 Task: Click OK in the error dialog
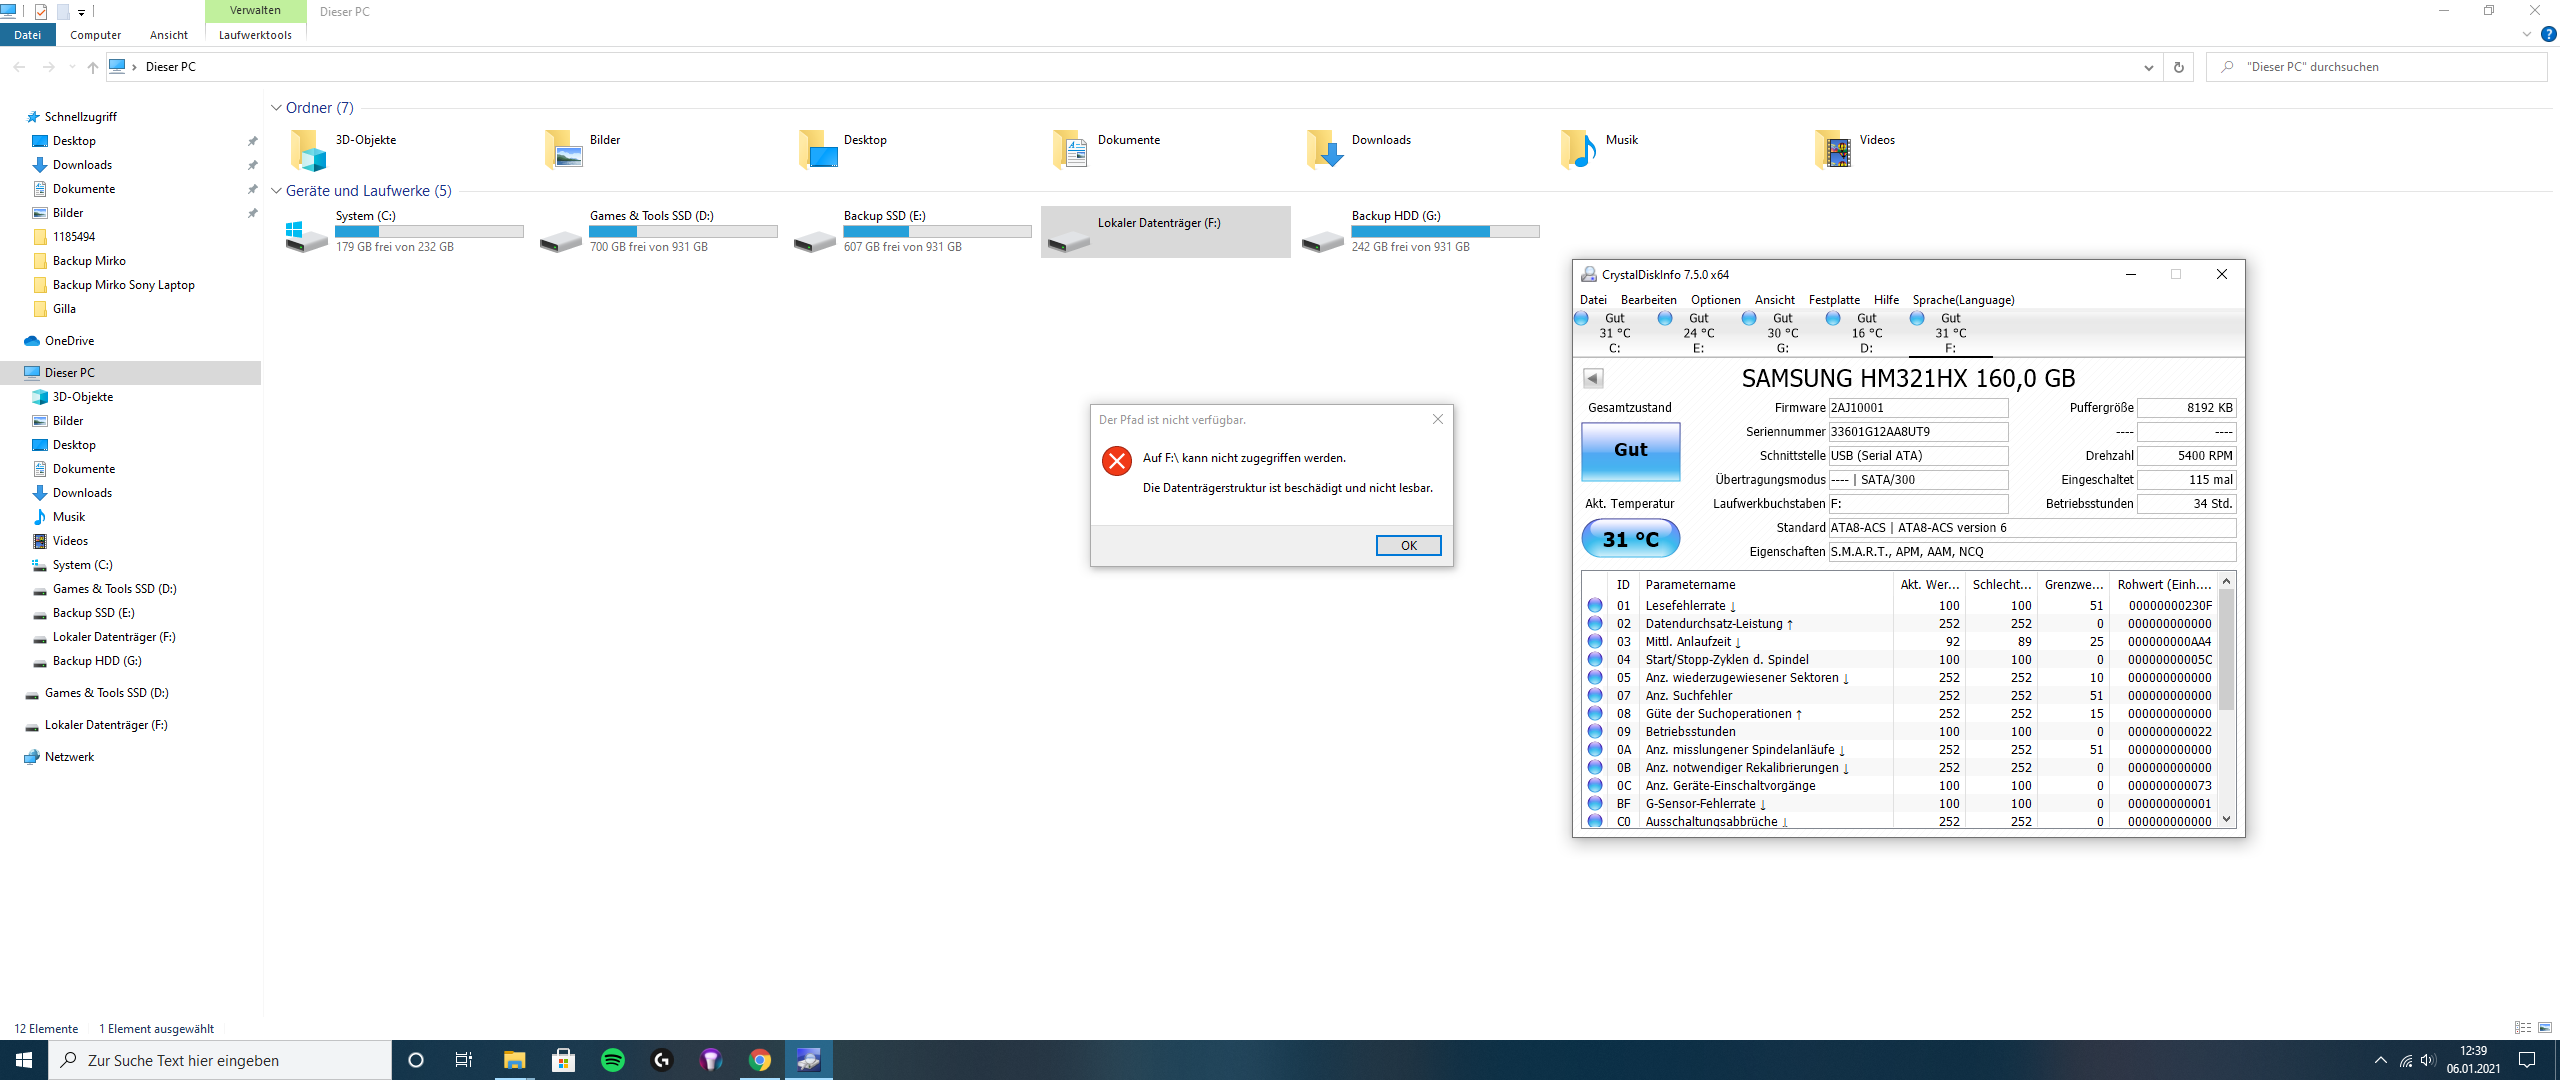[1408, 546]
